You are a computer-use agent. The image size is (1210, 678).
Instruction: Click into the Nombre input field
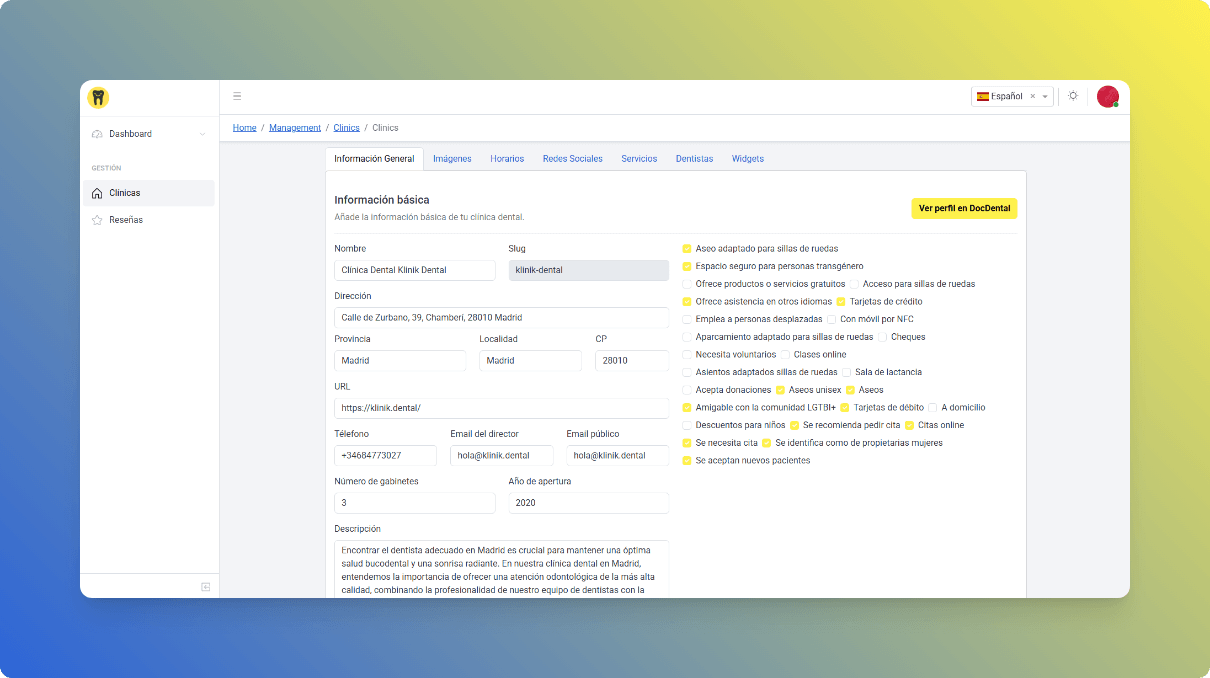(x=414, y=270)
